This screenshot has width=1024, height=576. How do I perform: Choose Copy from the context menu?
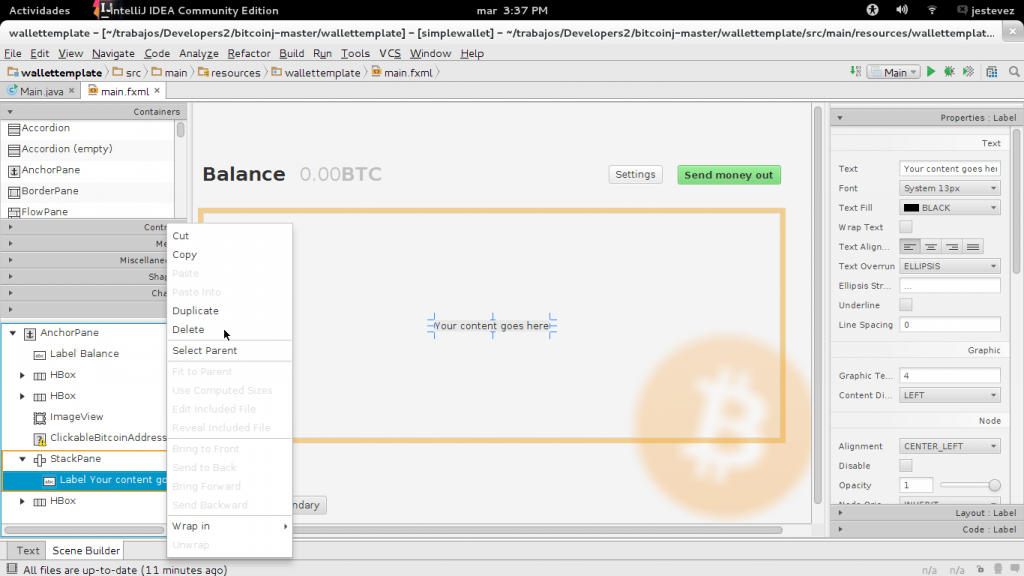click(x=229, y=255)
